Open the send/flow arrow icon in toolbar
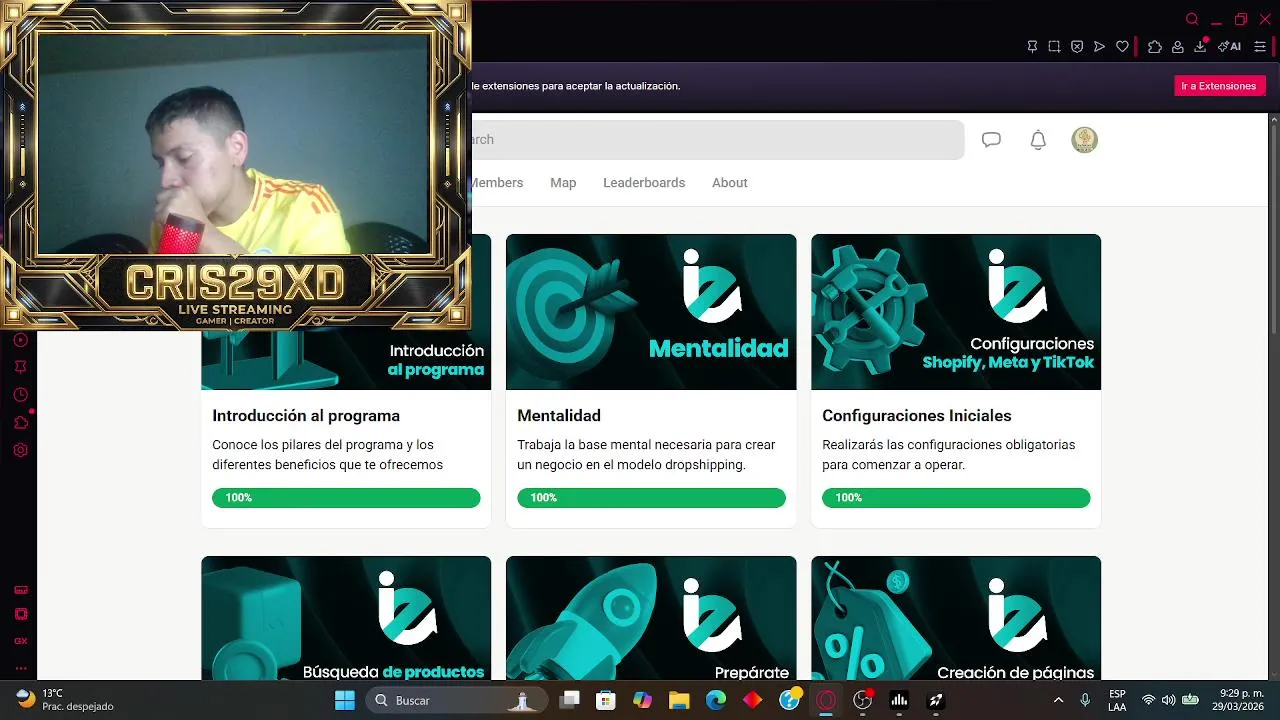This screenshot has width=1280, height=720. coord(1099,46)
